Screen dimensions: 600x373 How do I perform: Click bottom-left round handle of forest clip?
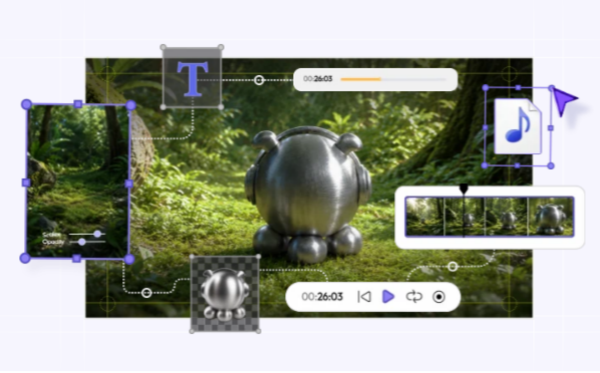[x=25, y=258]
